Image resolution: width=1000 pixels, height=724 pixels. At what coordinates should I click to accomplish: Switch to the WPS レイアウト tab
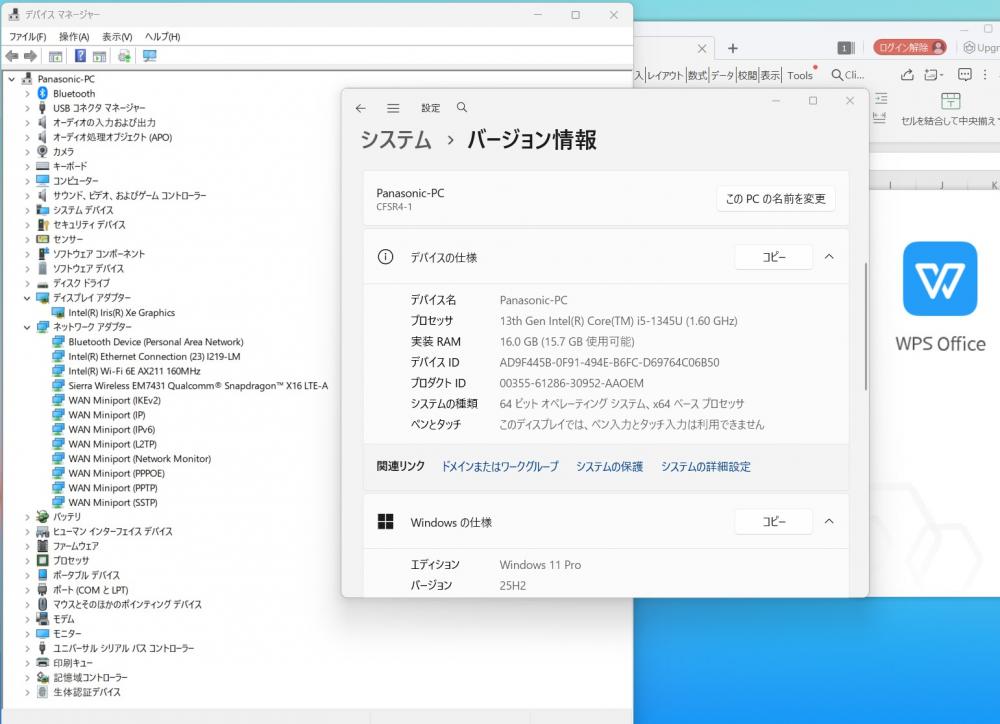(665, 75)
